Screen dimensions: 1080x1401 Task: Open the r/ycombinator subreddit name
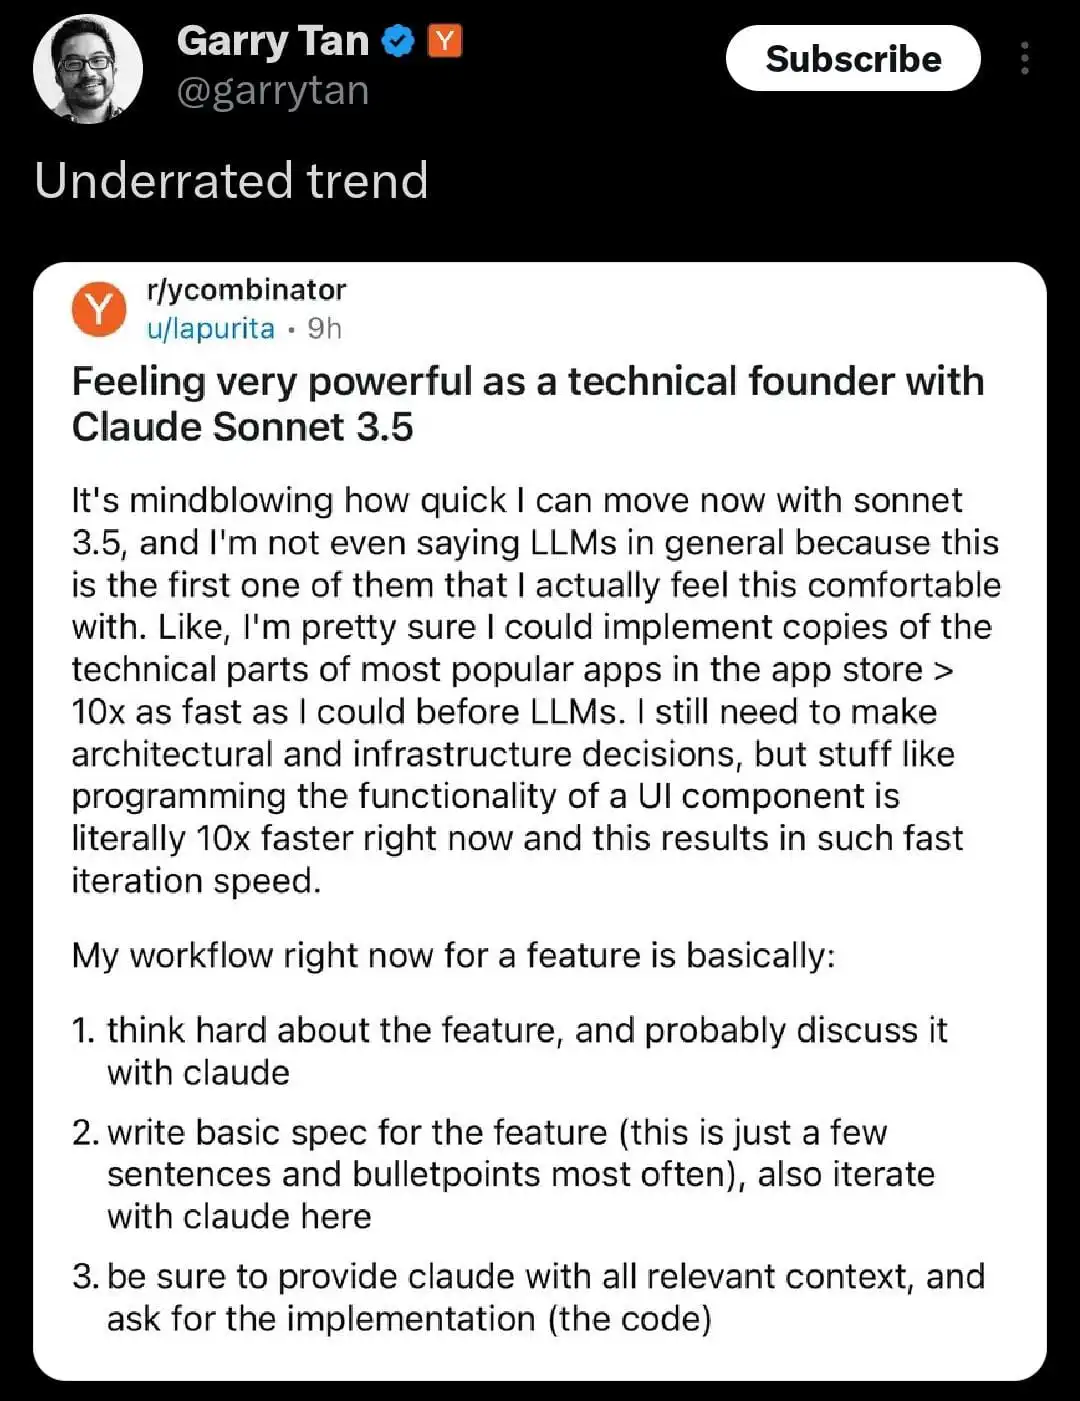[246, 290]
